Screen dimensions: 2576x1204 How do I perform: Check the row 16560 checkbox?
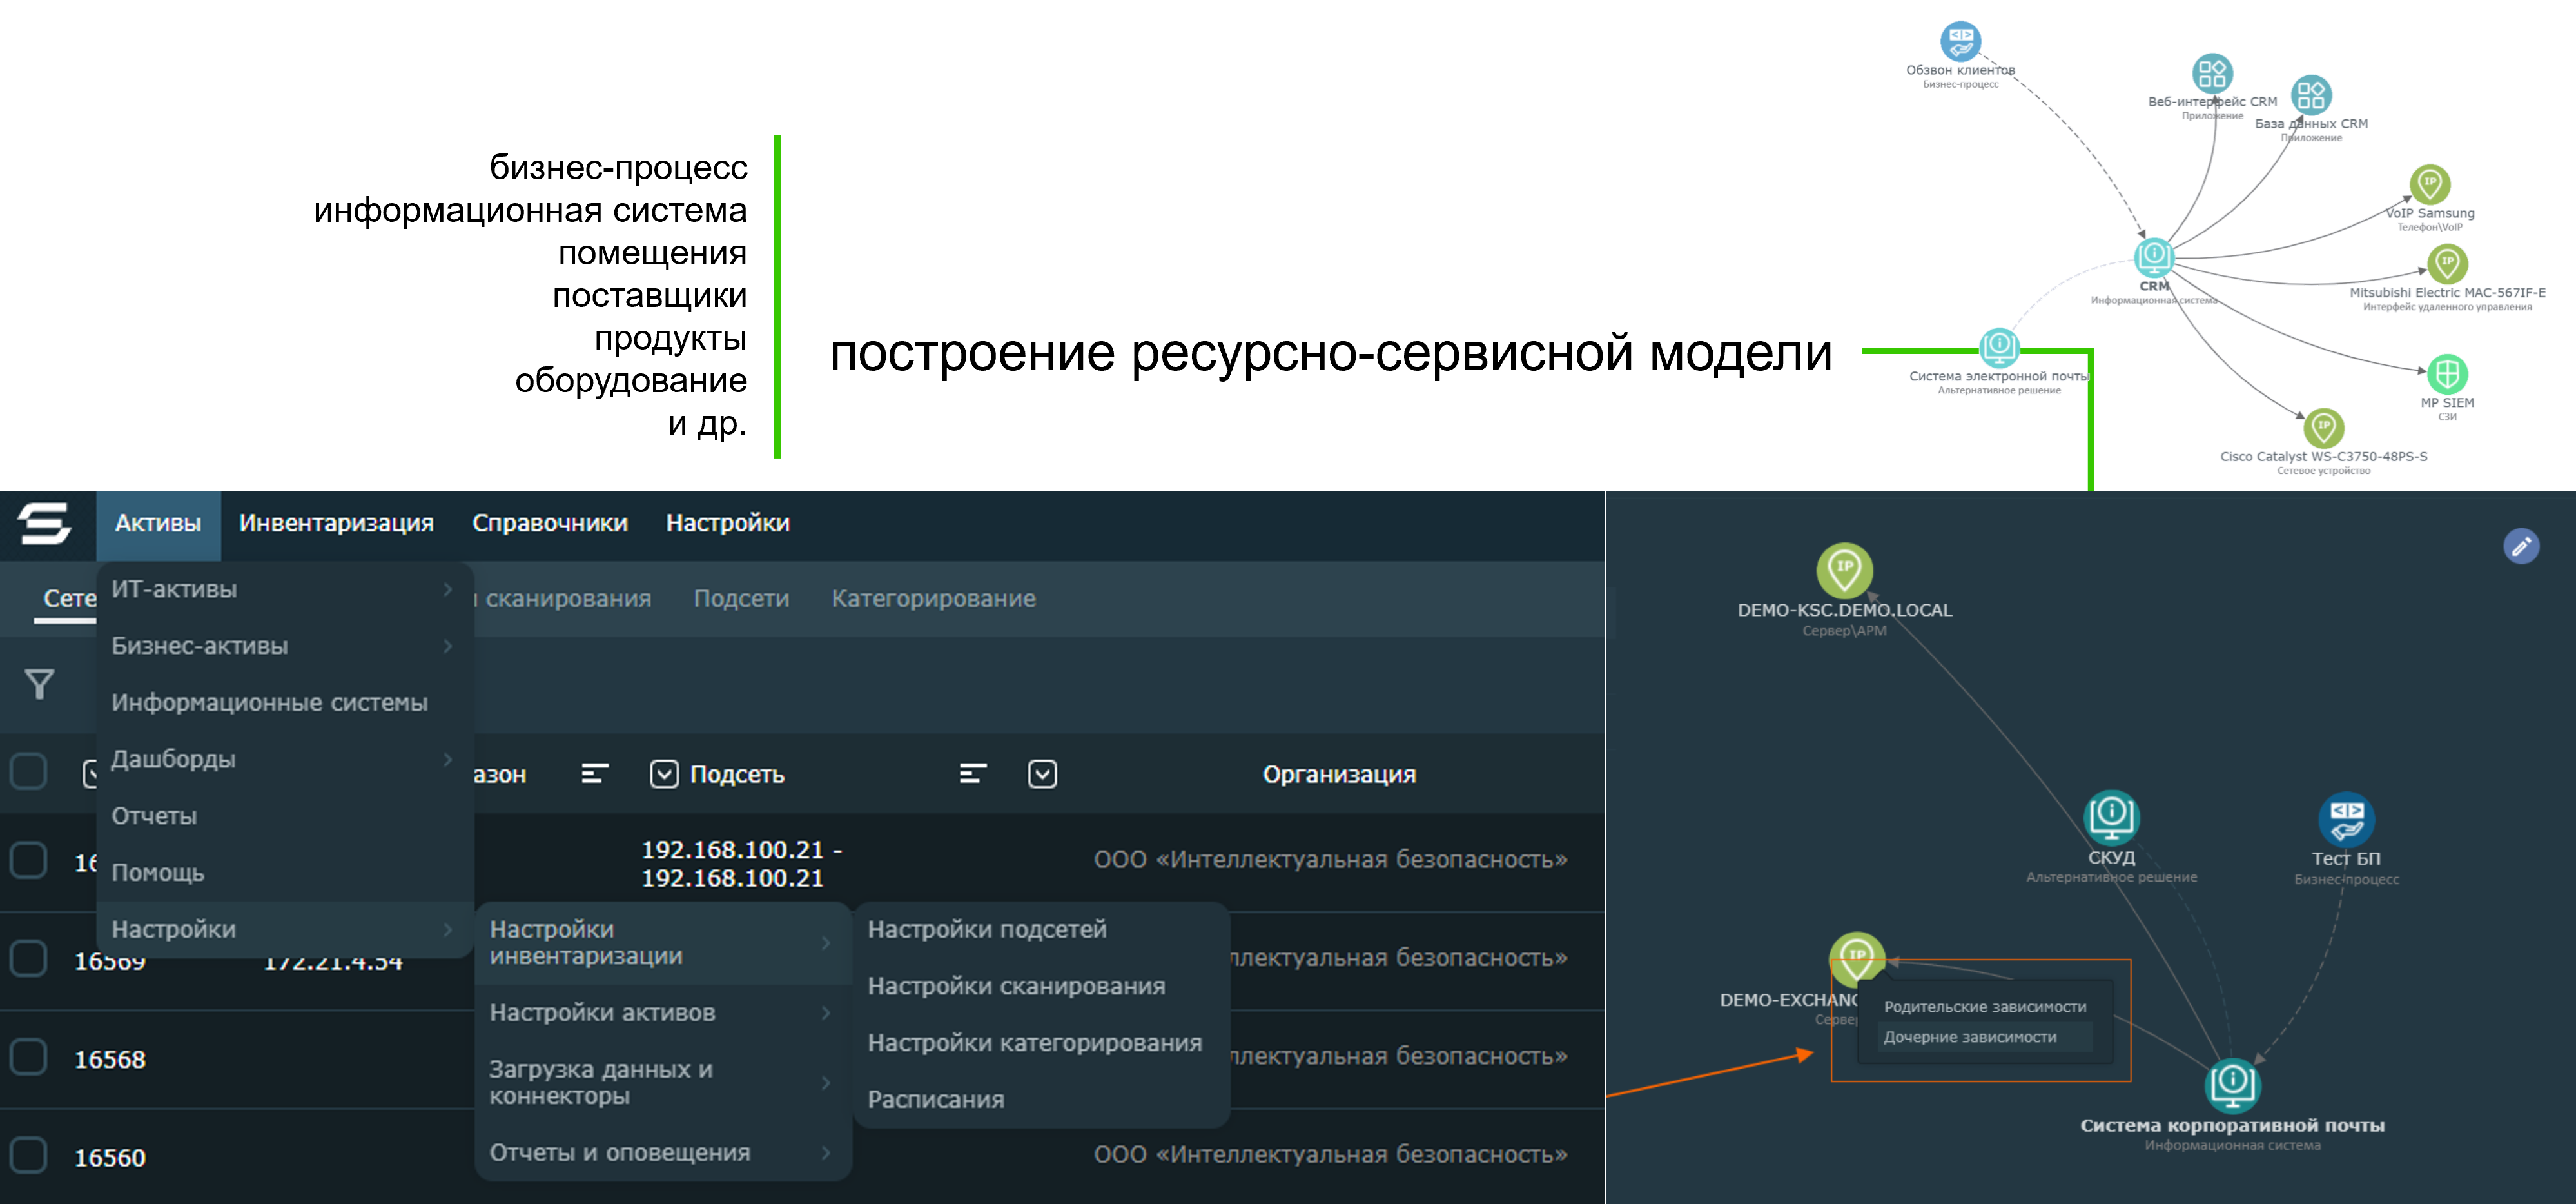pyautogui.click(x=28, y=1155)
